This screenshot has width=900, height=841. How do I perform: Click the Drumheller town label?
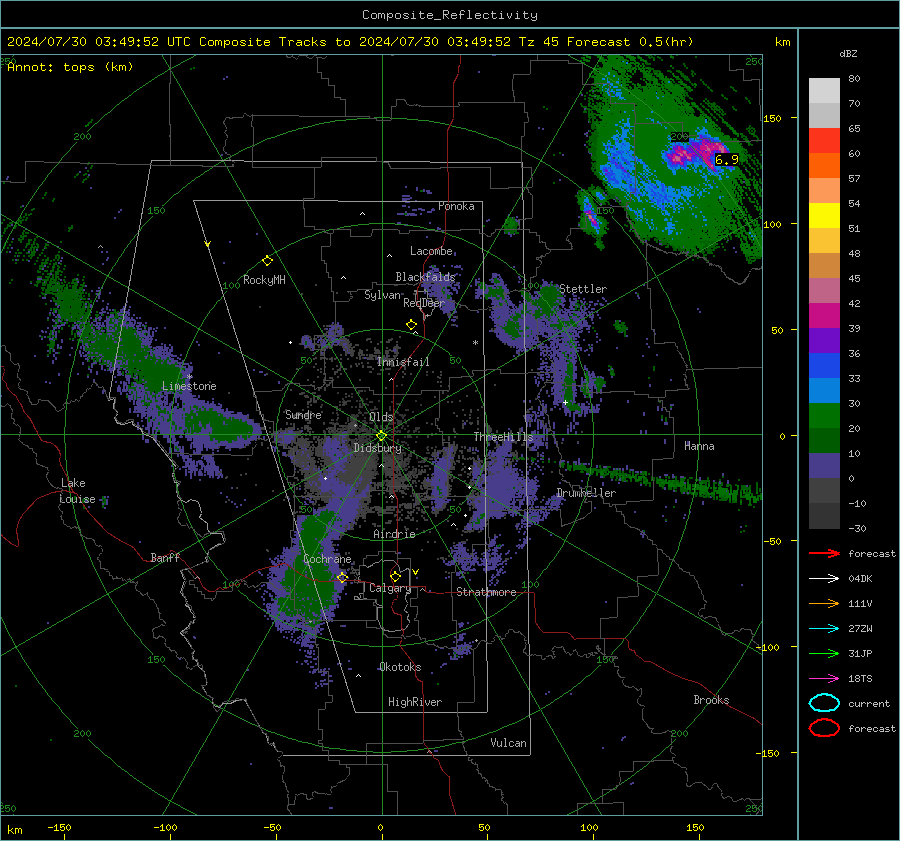tap(586, 493)
